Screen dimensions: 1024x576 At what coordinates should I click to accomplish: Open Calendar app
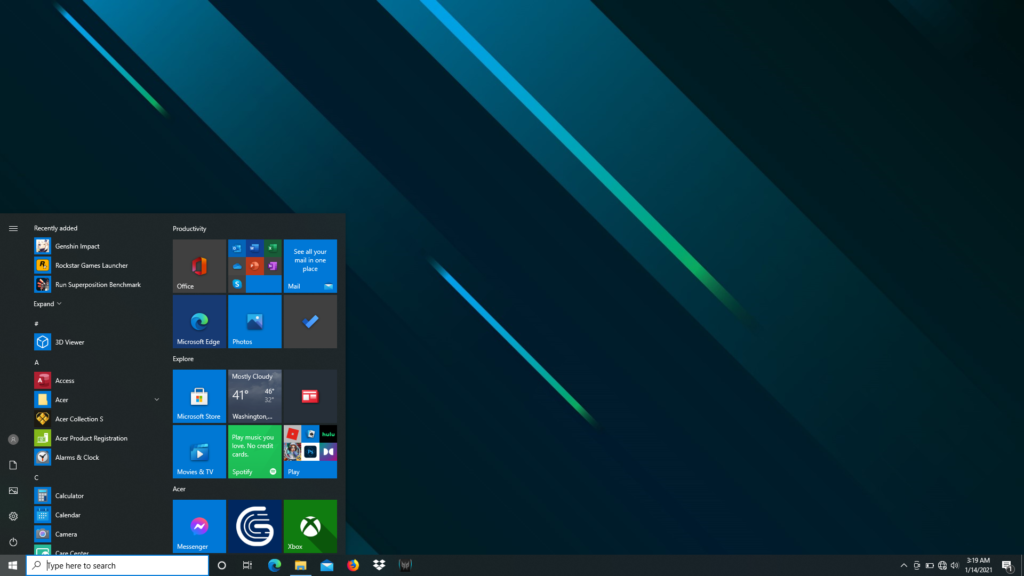(97, 515)
